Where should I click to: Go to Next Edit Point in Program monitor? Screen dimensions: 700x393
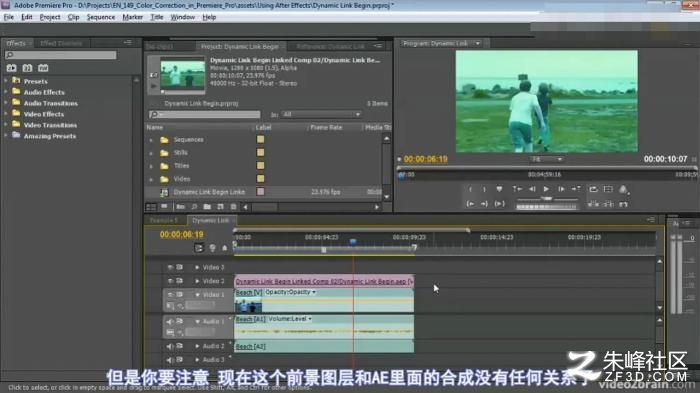click(576, 189)
